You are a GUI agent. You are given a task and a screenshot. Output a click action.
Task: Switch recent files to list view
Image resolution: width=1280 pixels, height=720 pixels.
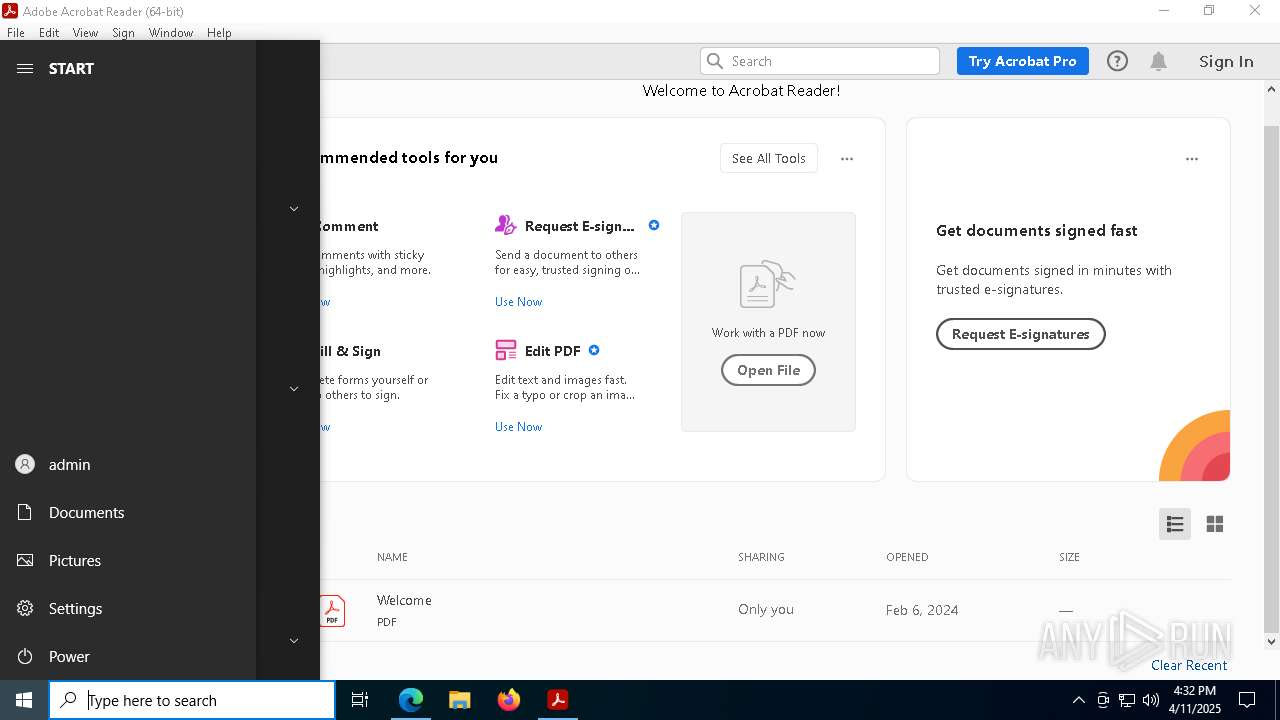pos(1175,524)
